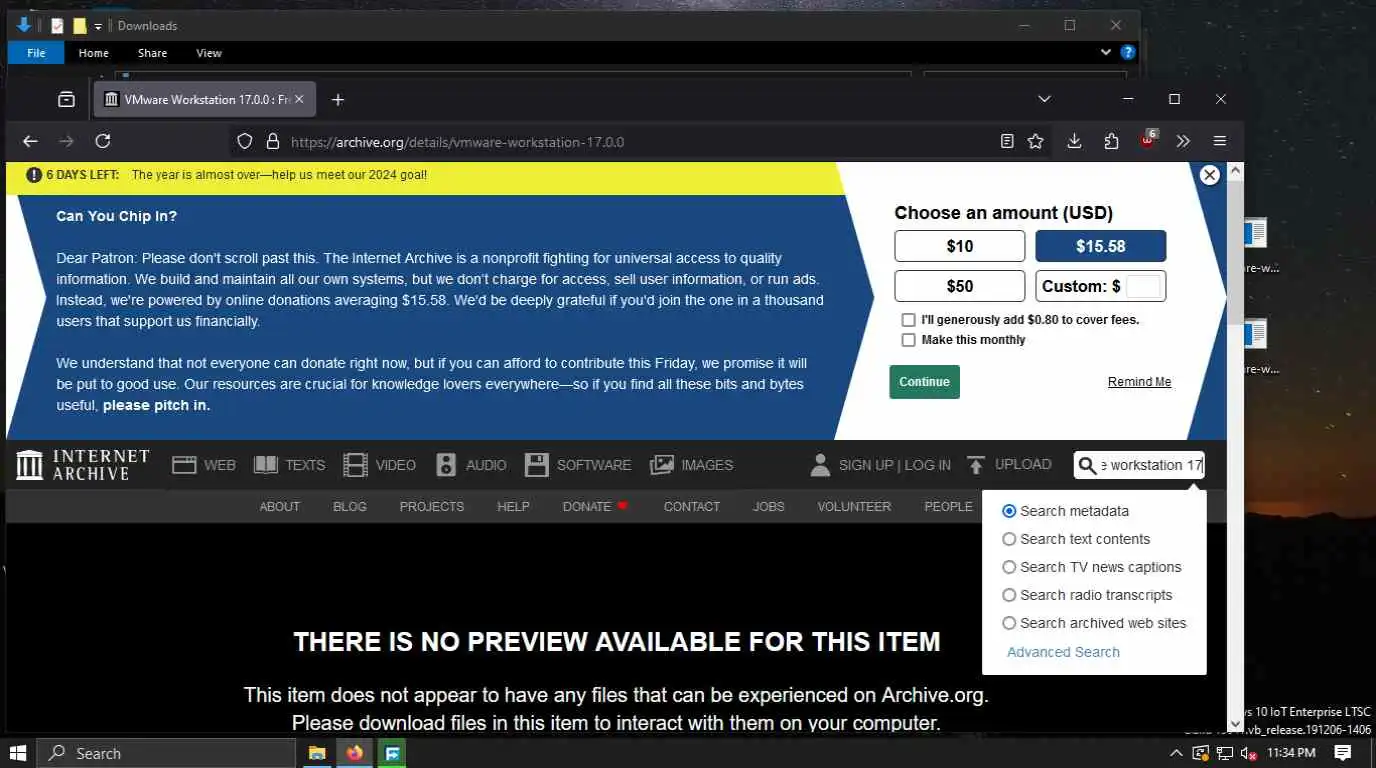This screenshot has width=1376, height=768.
Task: Select the $10 donation amount
Action: (959, 246)
